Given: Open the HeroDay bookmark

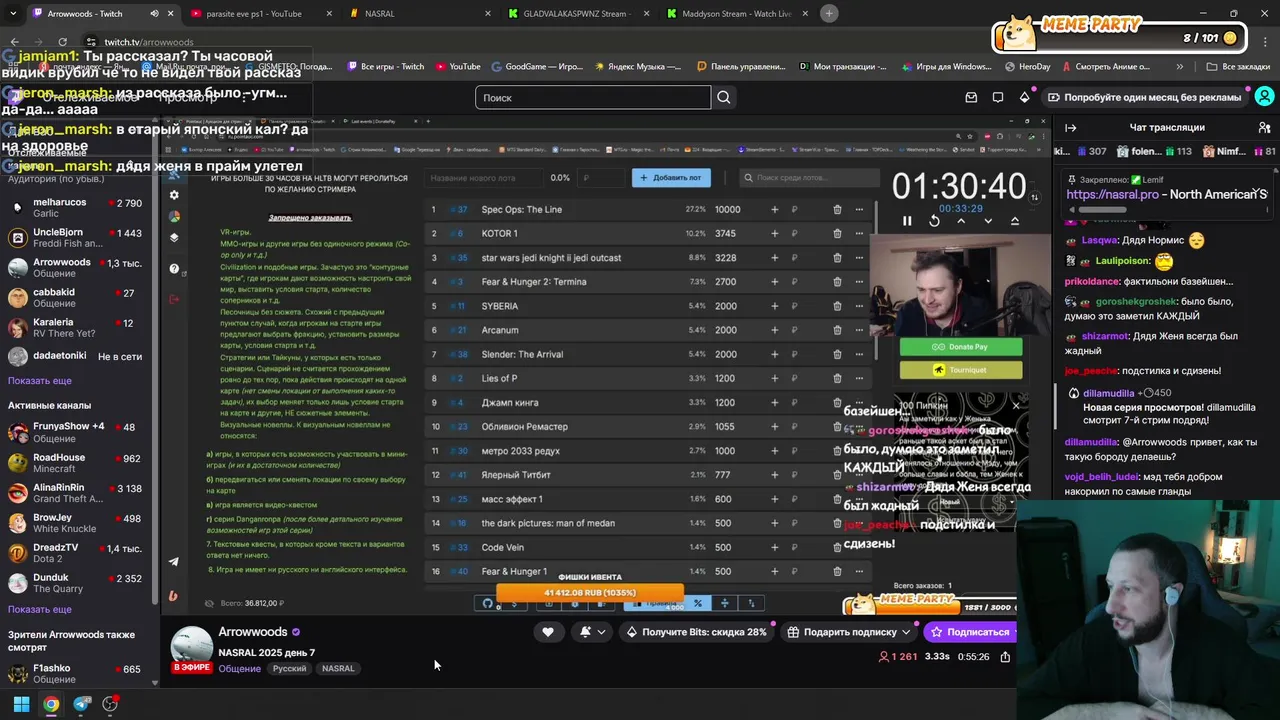Looking at the screenshot, I should pos(1027,67).
